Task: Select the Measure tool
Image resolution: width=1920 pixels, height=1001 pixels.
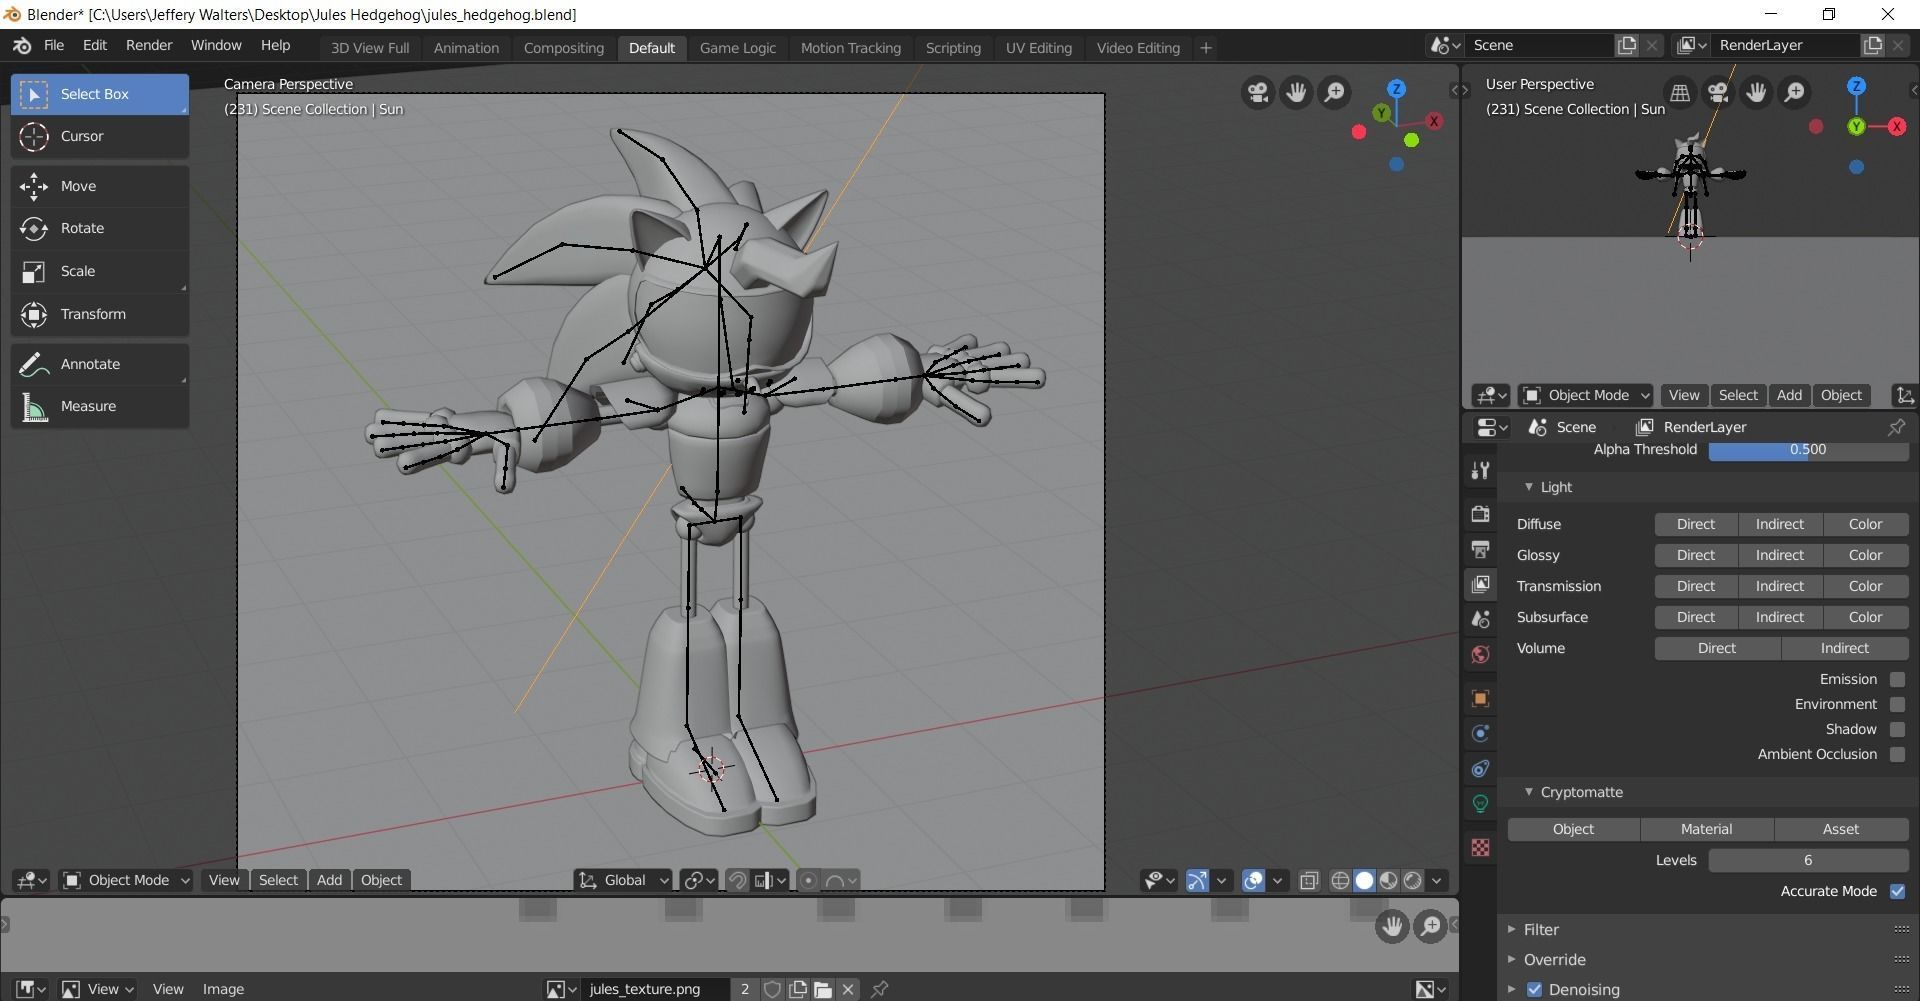Action: pyautogui.click(x=100, y=406)
